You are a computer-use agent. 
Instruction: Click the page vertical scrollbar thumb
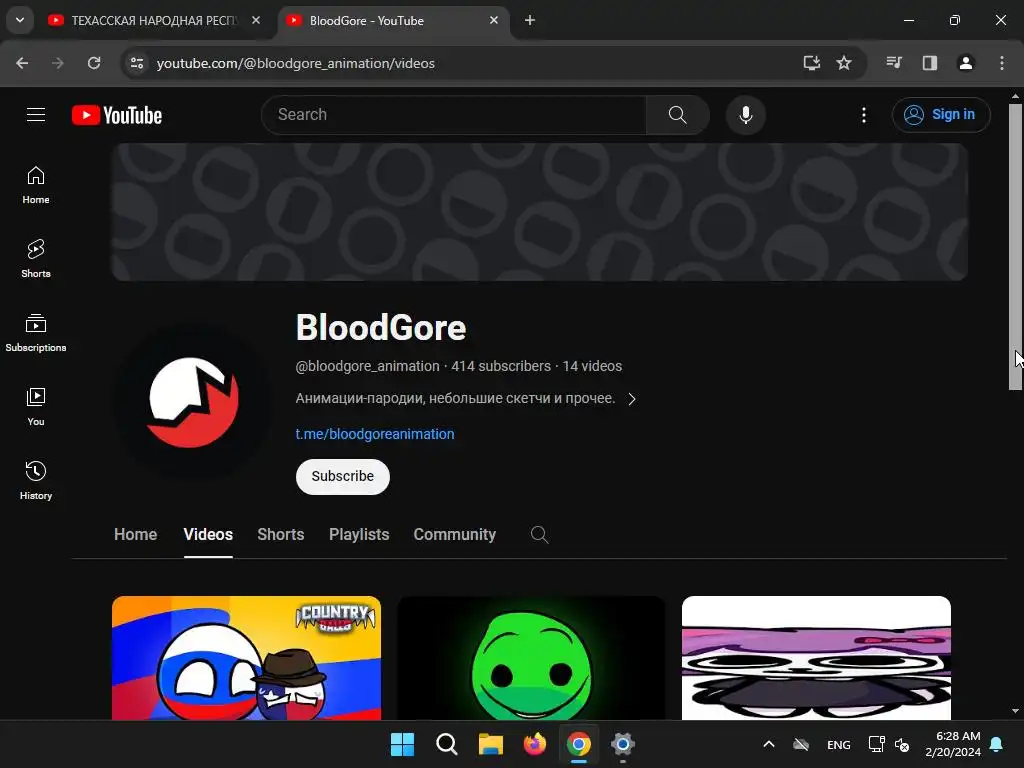pyautogui.click(x=1015, y=247)
